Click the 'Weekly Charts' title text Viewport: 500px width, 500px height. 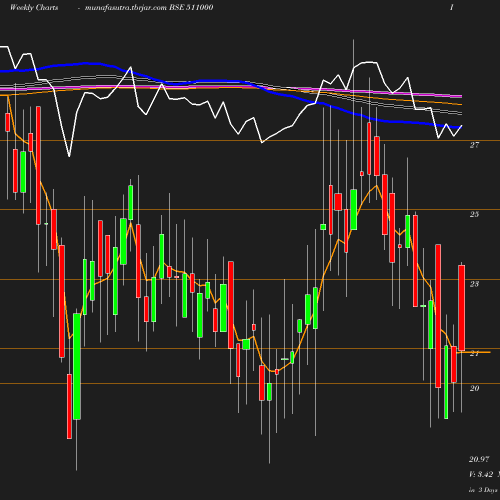[34, 8]
